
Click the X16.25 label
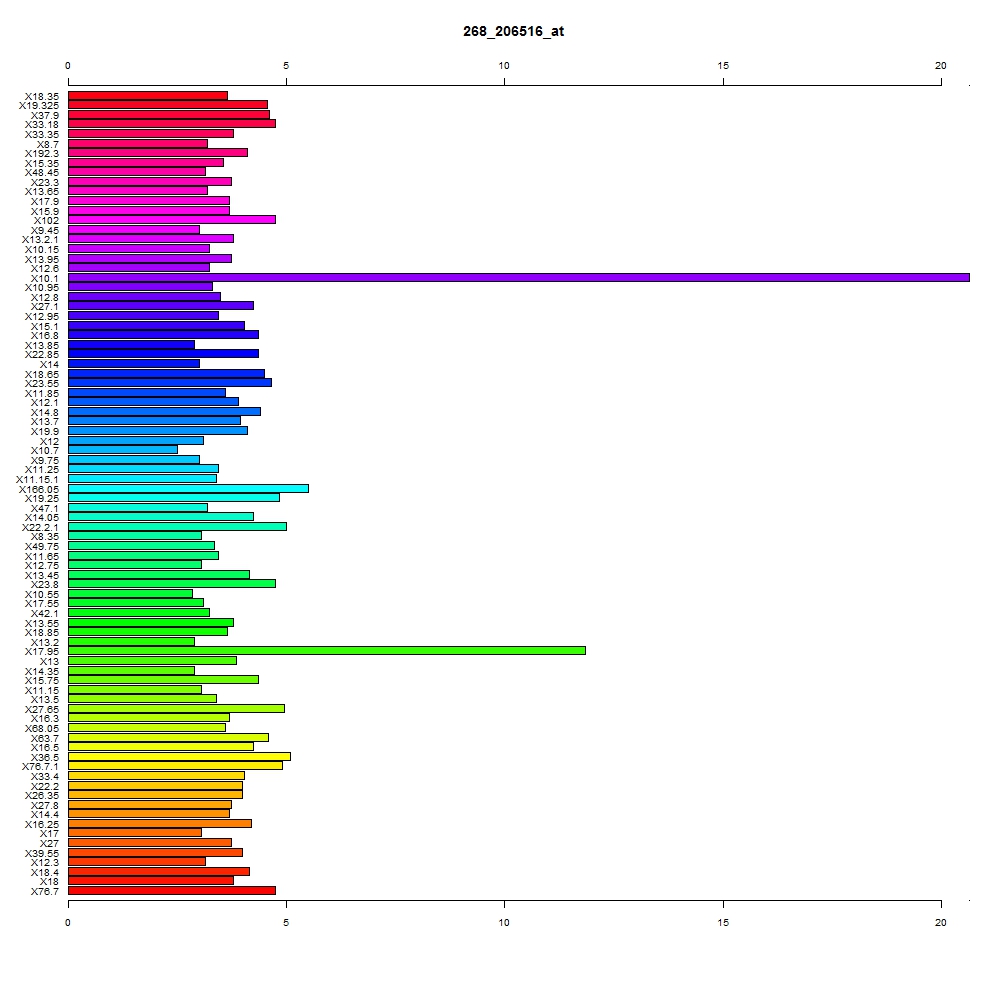[41, 825]
